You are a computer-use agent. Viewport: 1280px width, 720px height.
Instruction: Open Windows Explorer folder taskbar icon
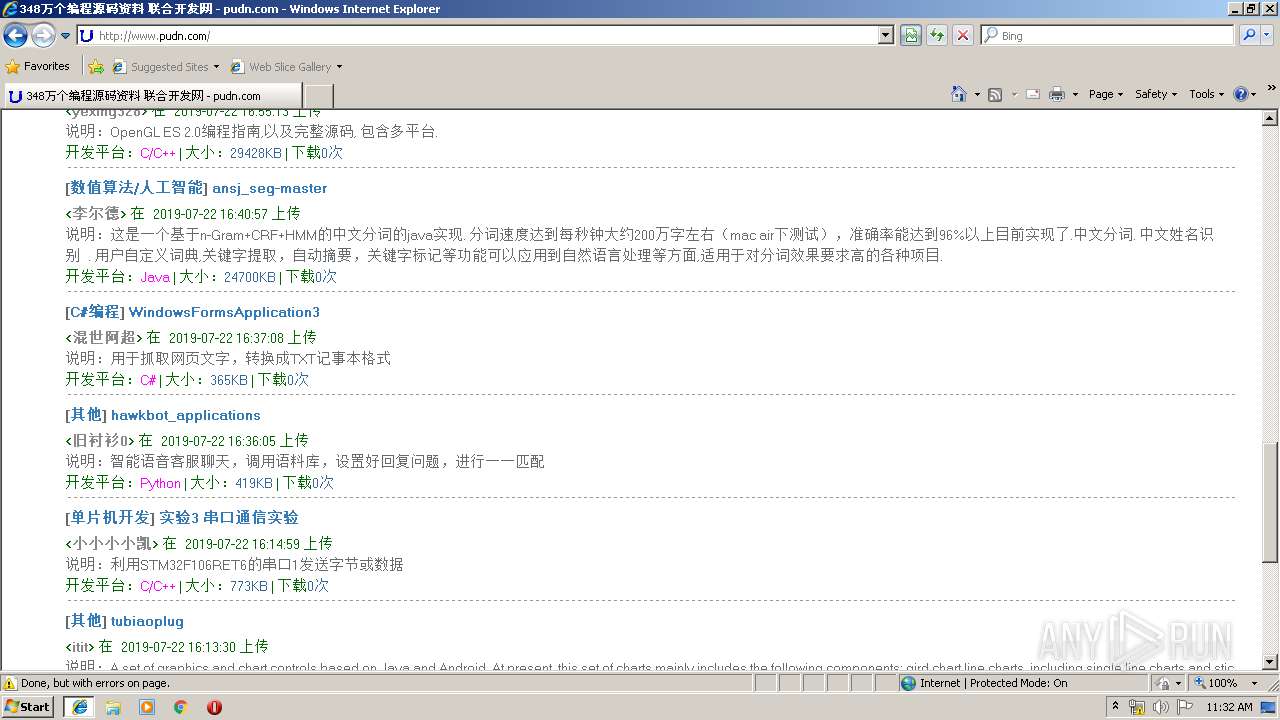[113, 707]
